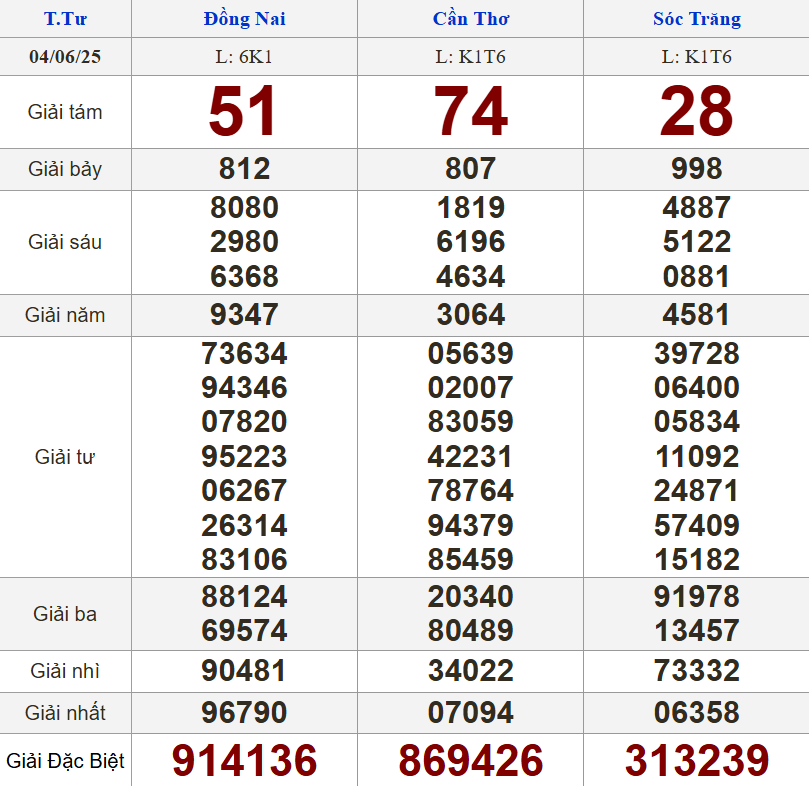The height and width of the screenshot is (786, 809).
Task: Click the Giải tám row label
Action: pos(65,112)
